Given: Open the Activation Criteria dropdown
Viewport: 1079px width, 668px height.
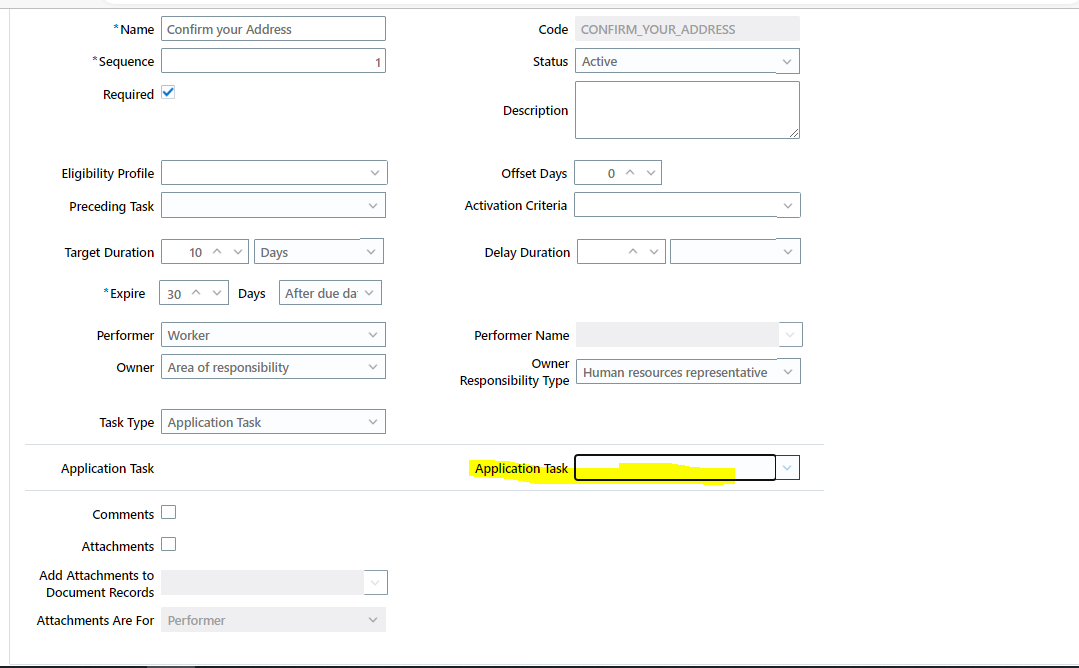Looking at the screenshot, I should pos(687,205).
